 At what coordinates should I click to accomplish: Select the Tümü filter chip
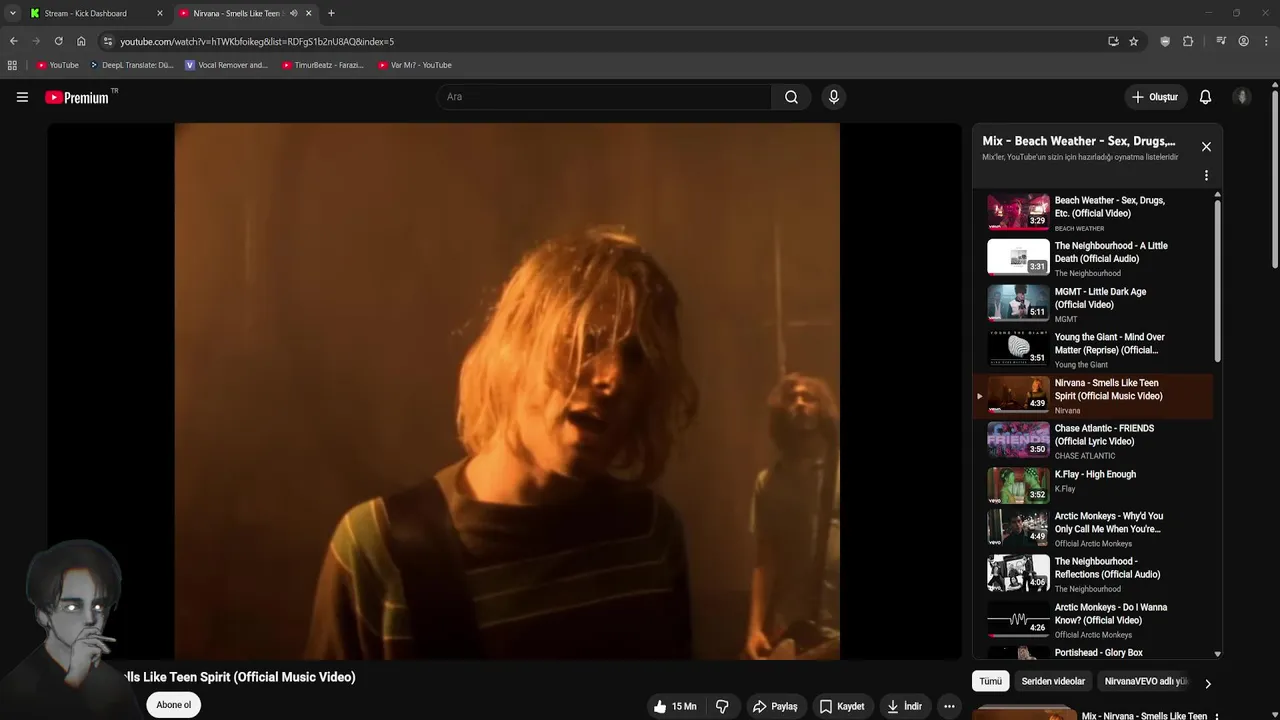[990, 681]
